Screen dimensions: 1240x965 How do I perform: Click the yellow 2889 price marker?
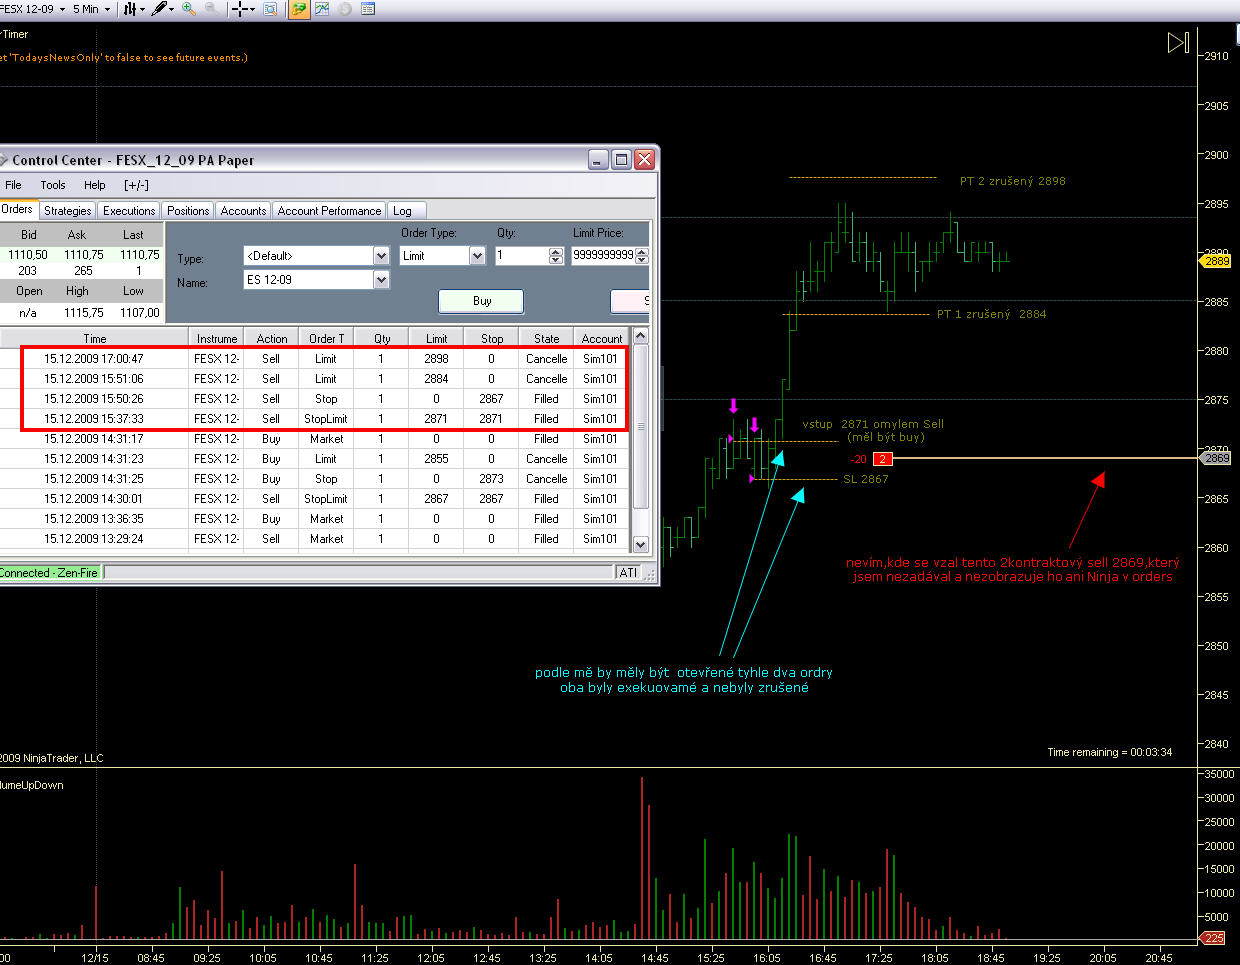[1216, 261]
